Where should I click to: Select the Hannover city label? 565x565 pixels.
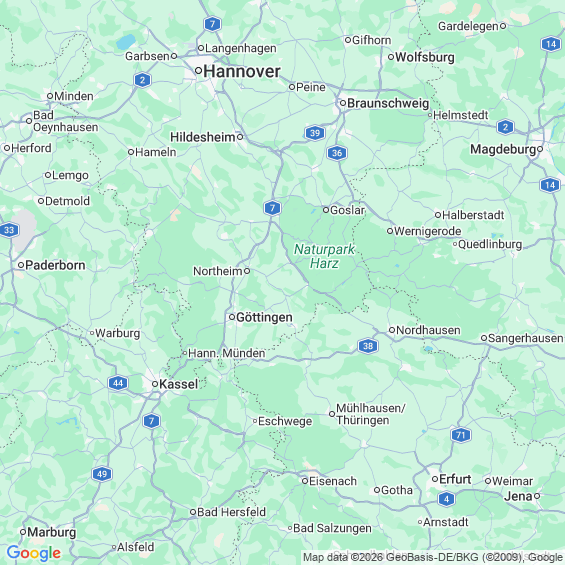click(x=242, y=71)
